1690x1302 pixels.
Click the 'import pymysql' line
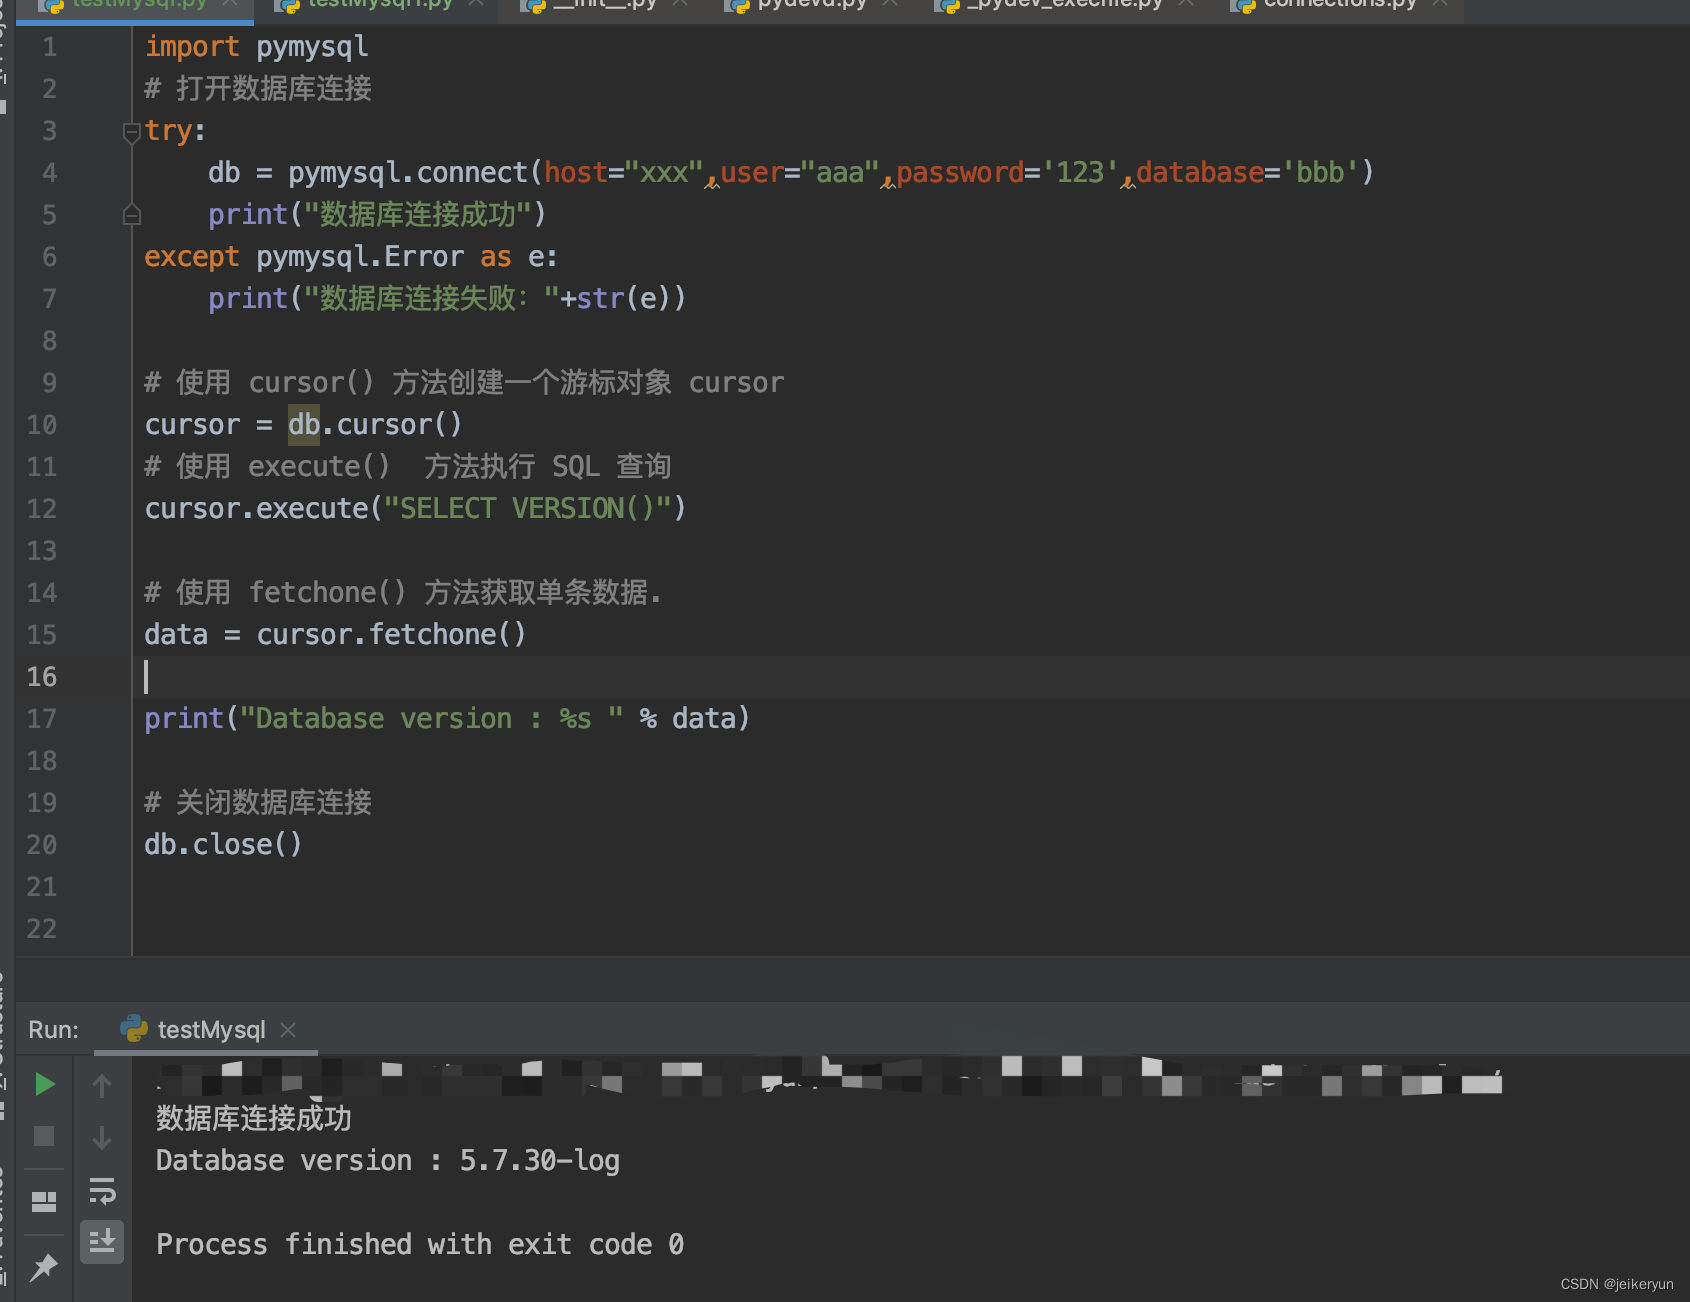pyautogui.click(x=257, y=47)
